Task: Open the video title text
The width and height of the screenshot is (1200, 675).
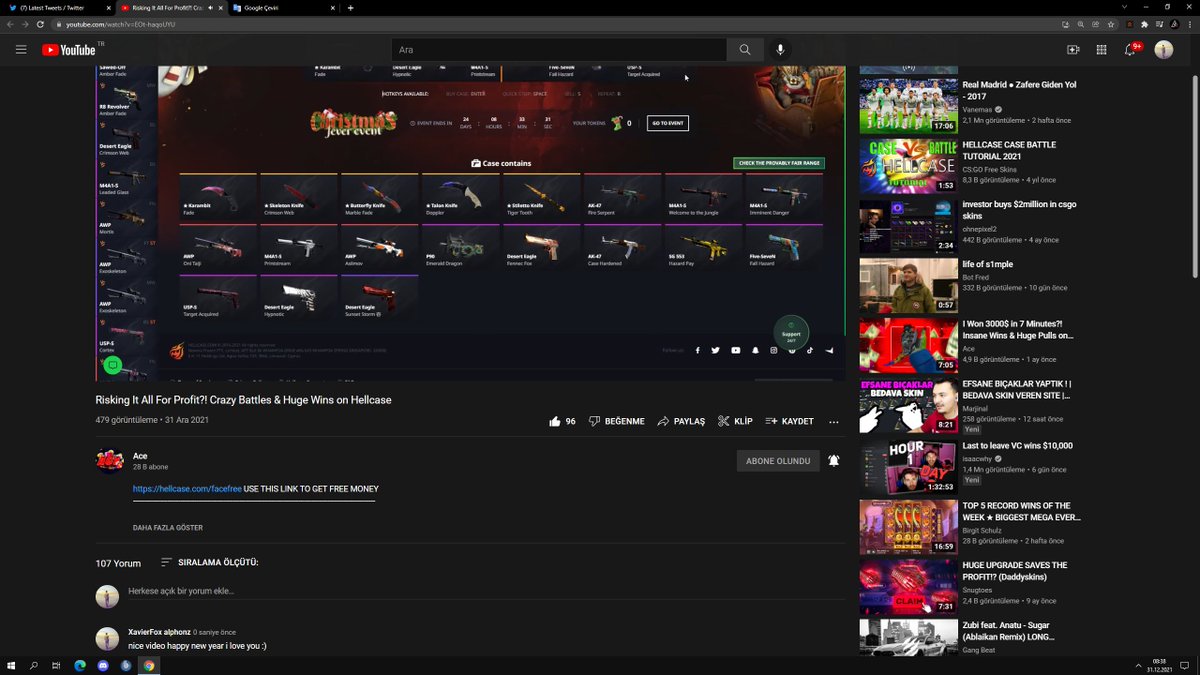Action: 243,399
